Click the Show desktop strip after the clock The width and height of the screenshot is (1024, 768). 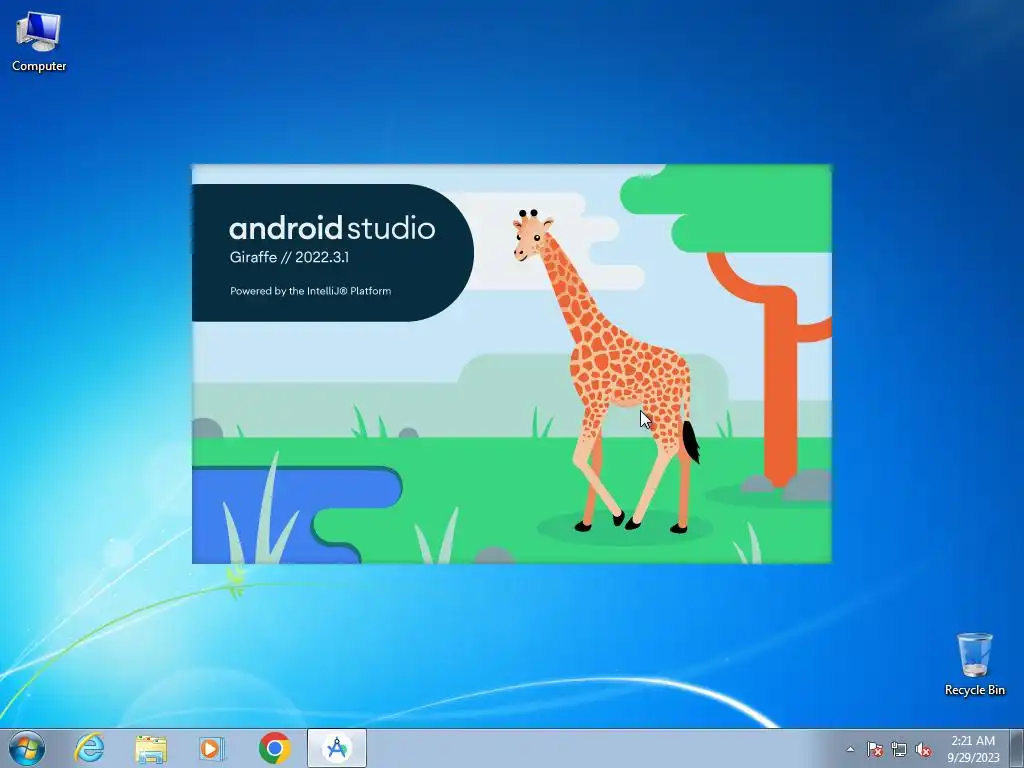(x=1017, y=749)
